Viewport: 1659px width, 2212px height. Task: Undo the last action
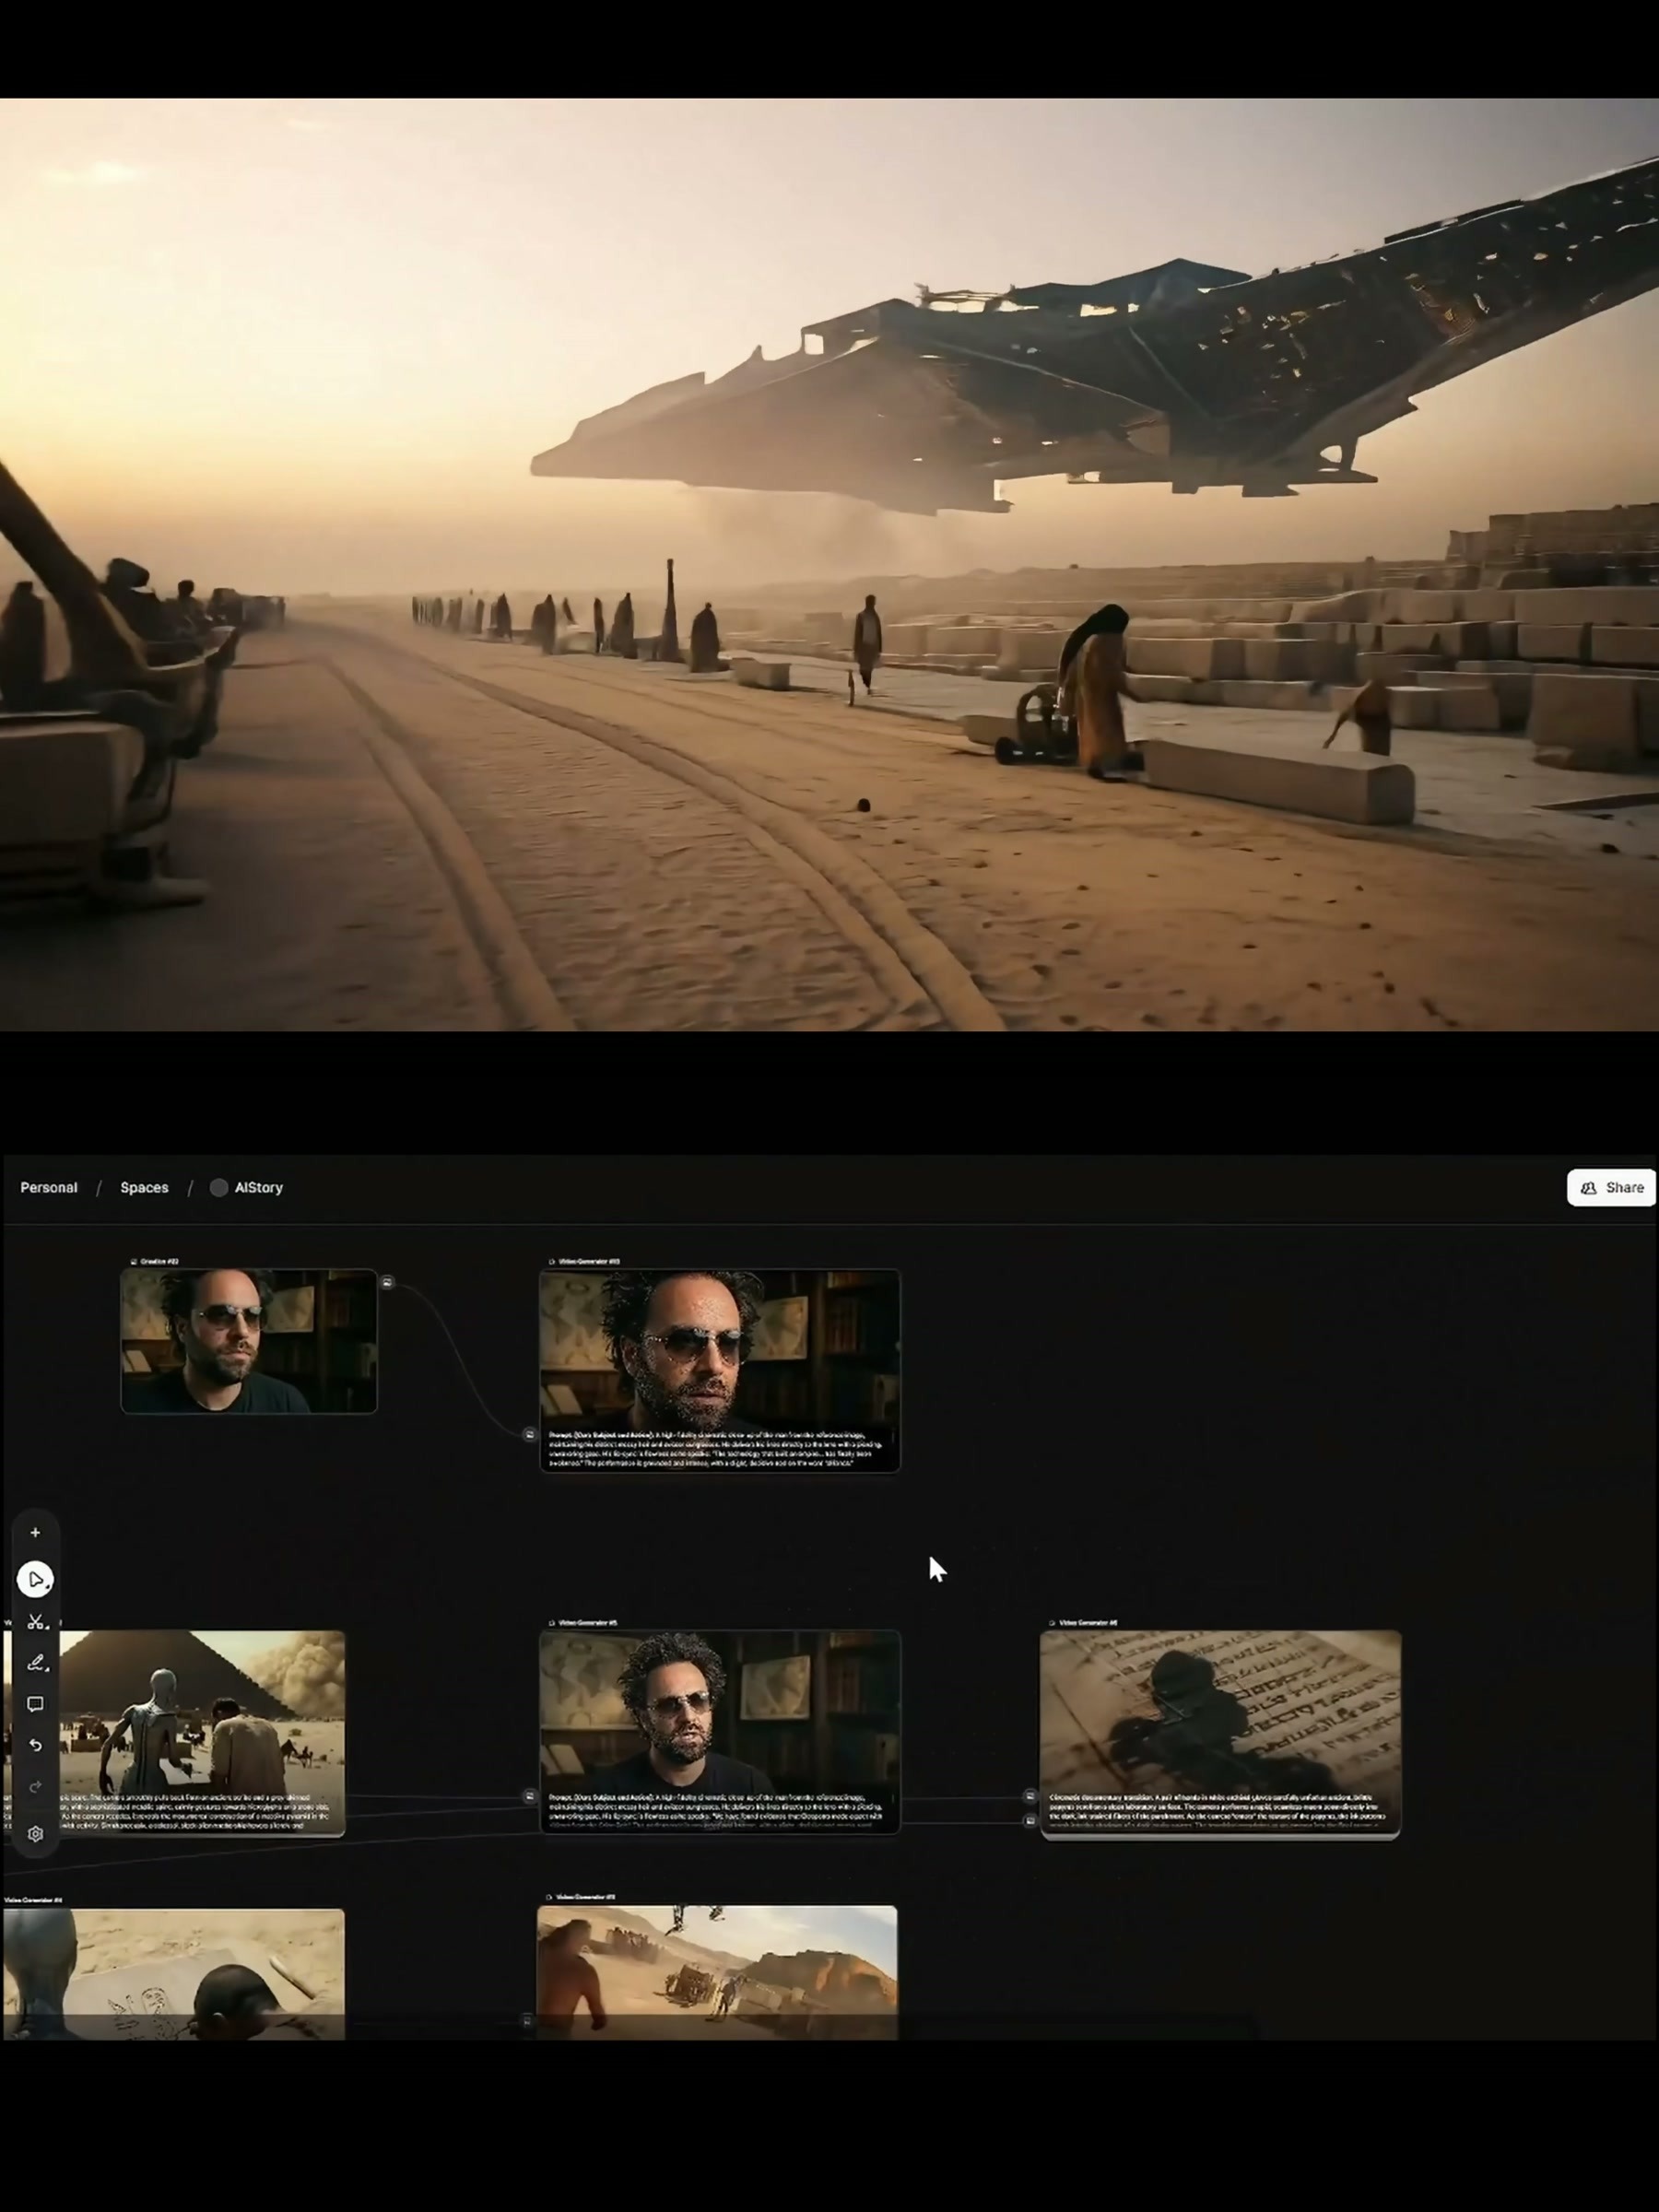tap(35, 1745)
